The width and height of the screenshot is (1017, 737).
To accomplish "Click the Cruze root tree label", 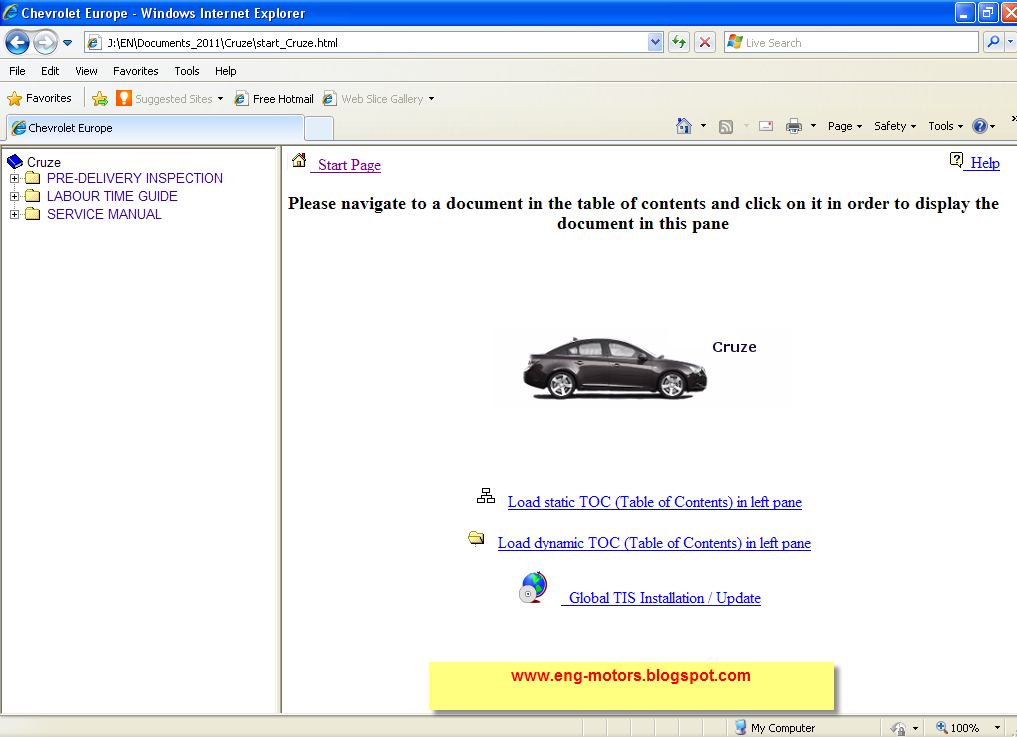I will (x=43, y=162).
